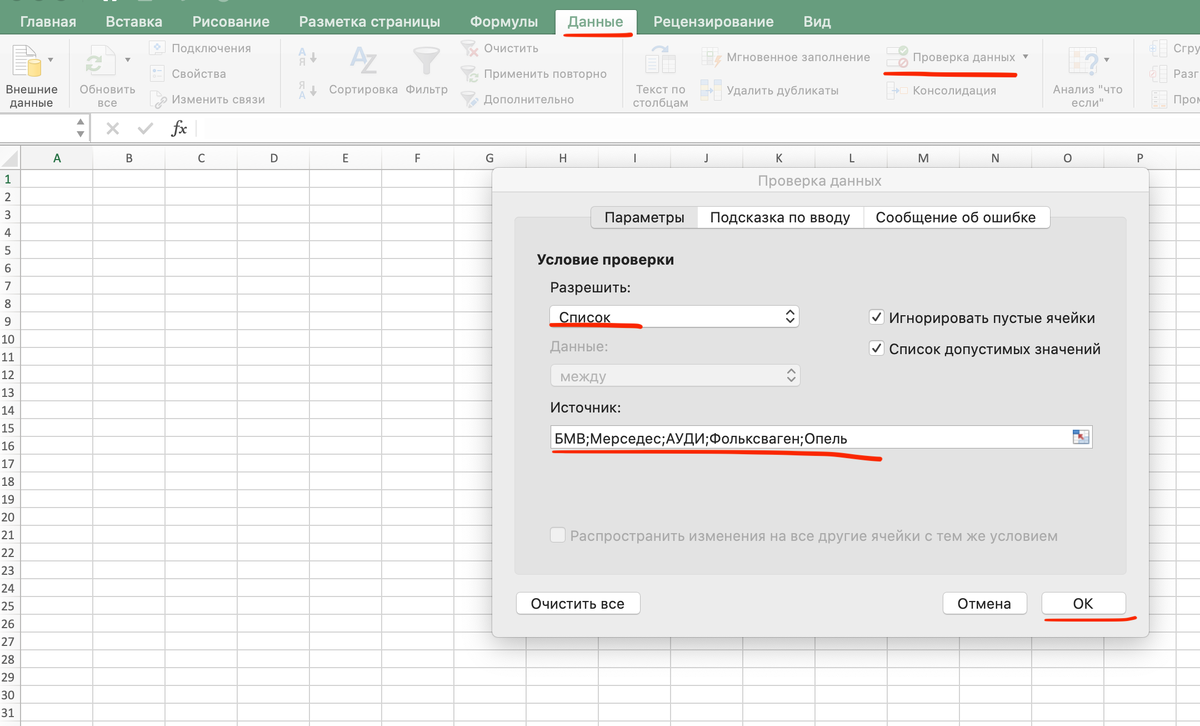
Task: Switch to Вид ribbon tab
Action: 817,21
